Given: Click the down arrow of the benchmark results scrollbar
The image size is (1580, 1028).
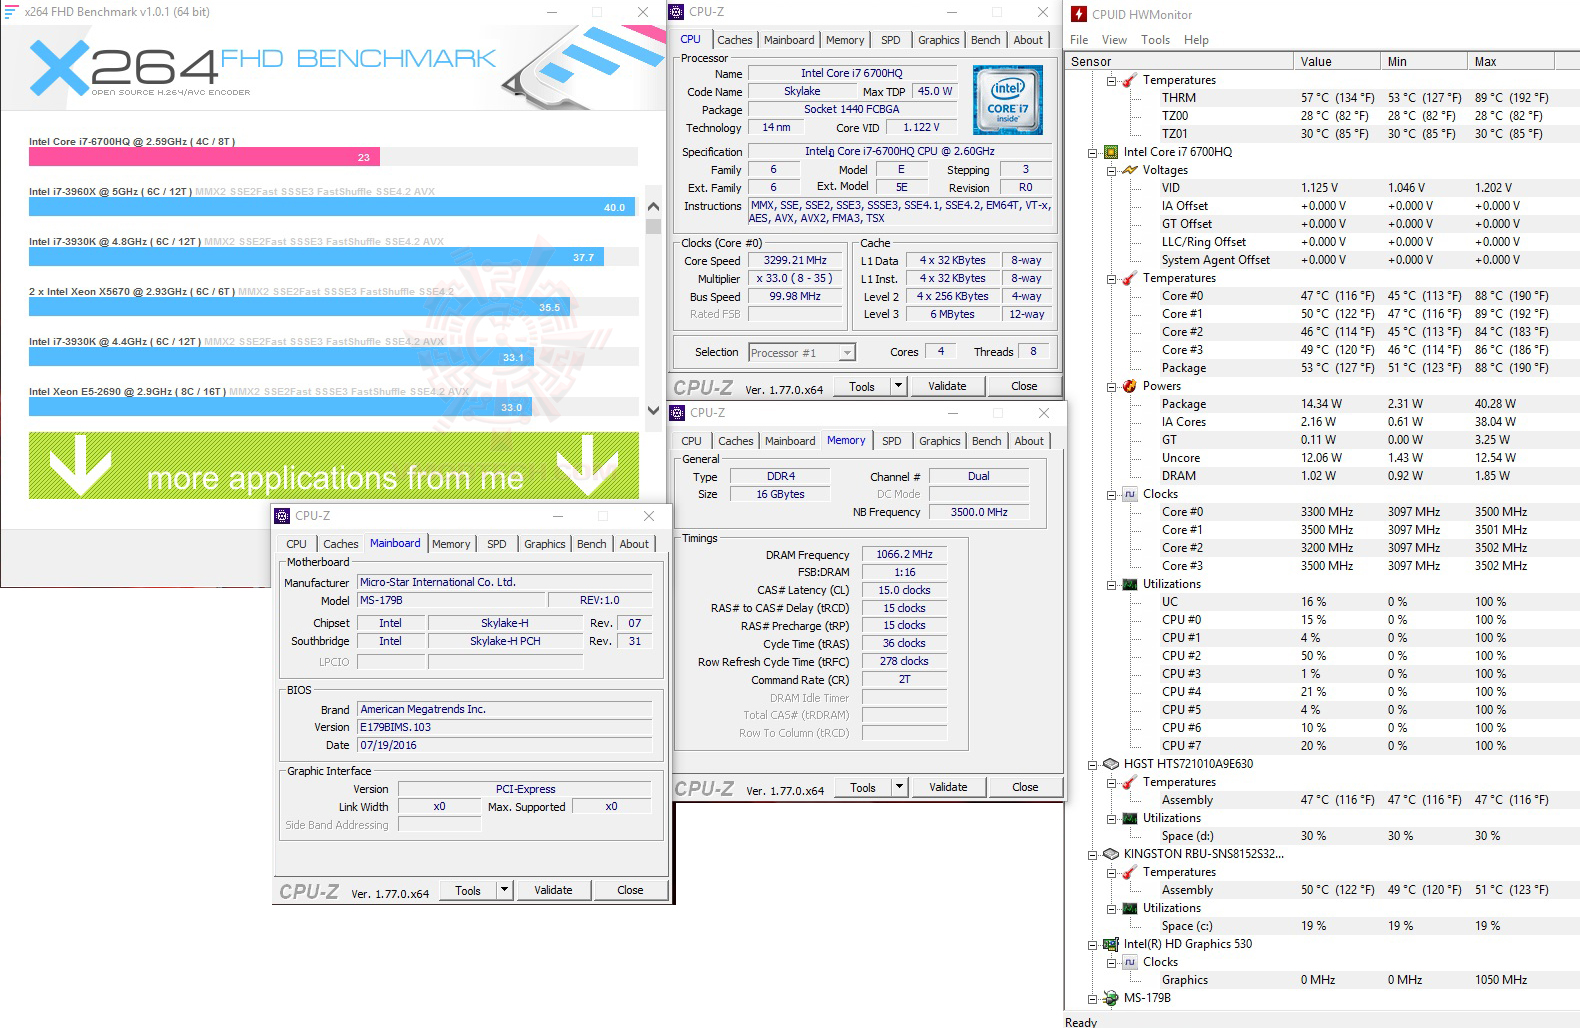Looking at the screenshot, I should pos(653,410).
